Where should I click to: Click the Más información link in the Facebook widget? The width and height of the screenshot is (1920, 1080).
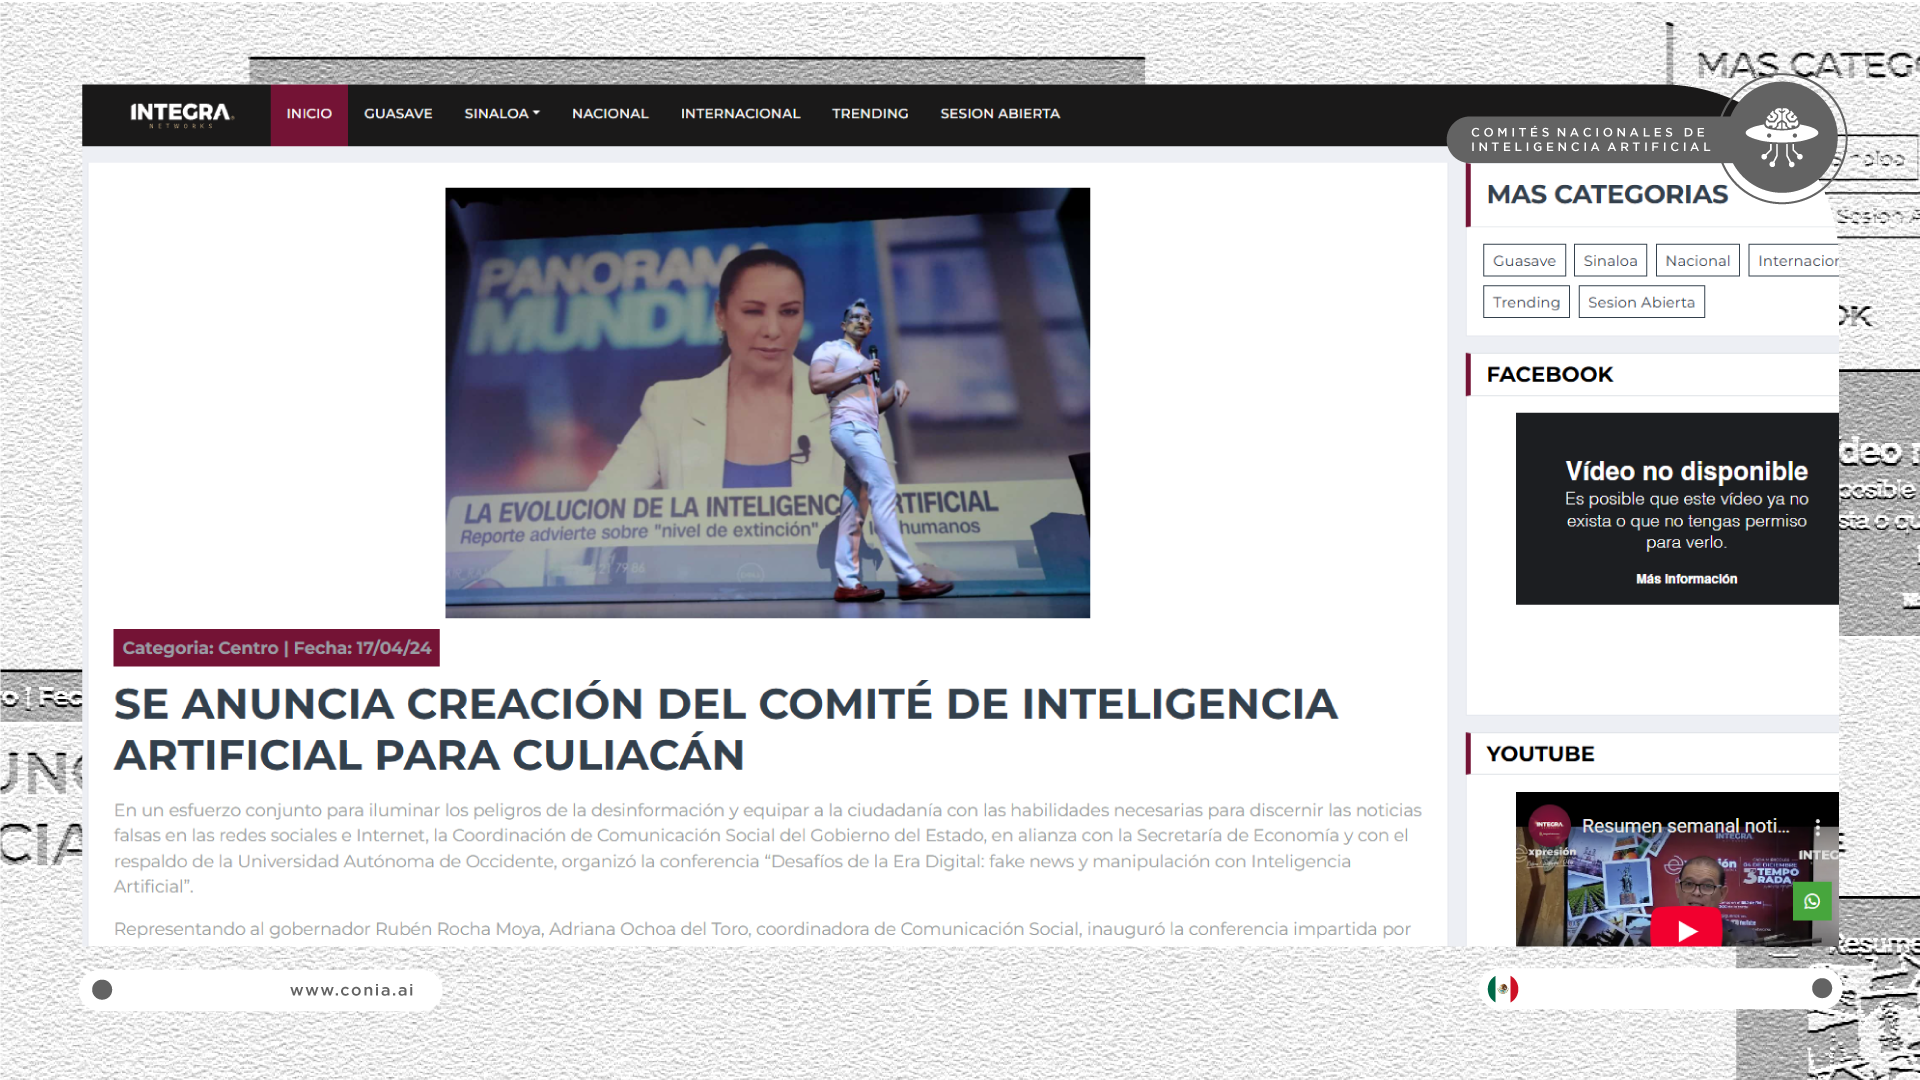pos(1686,578)
